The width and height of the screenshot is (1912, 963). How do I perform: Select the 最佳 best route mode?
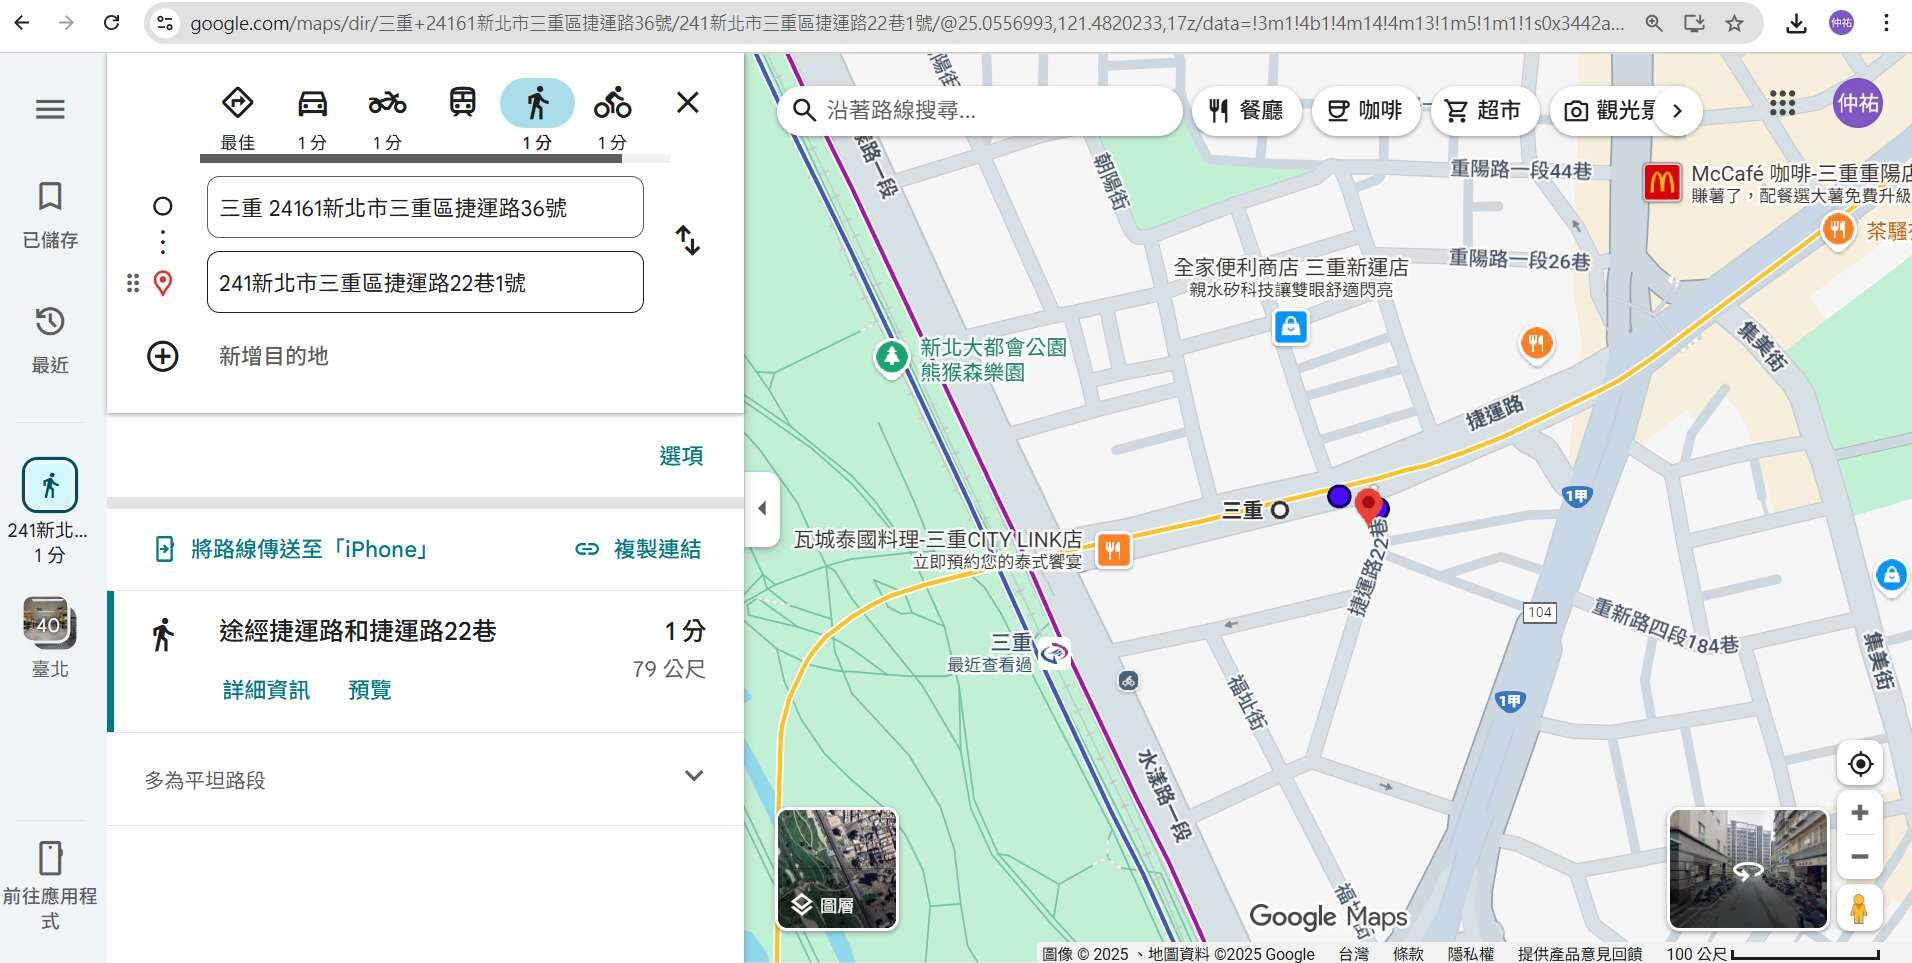pos(237,104)
